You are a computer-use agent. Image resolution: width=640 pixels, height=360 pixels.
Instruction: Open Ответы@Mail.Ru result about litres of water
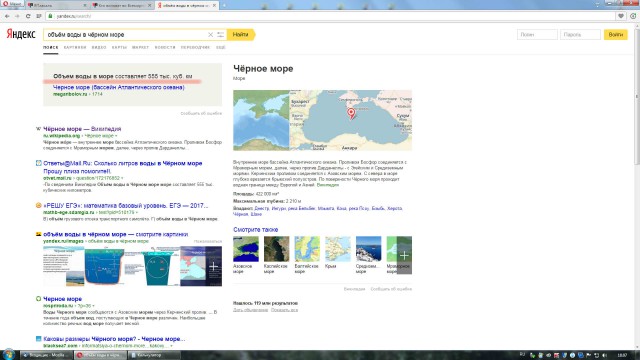(x=123, y=167)
